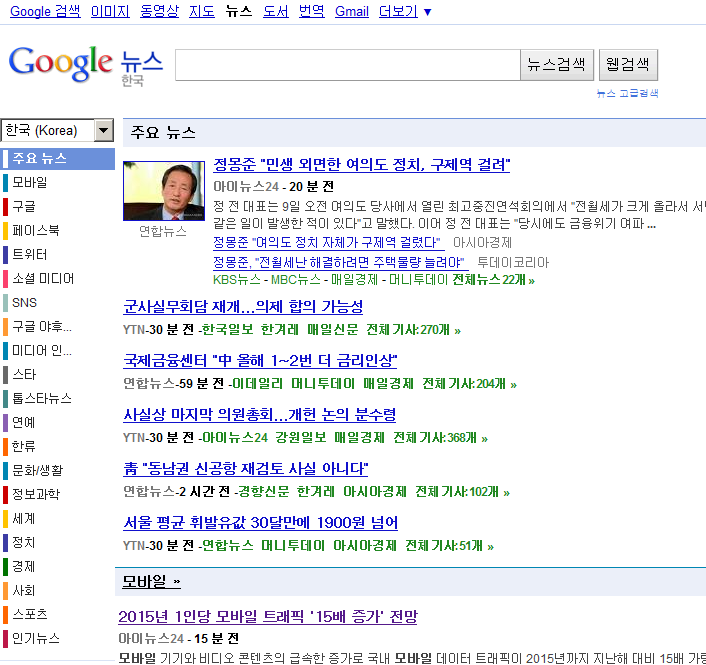Open 한겨레 link under 군사실무회담 story
706x665 pixels.
tap(280, 330)
